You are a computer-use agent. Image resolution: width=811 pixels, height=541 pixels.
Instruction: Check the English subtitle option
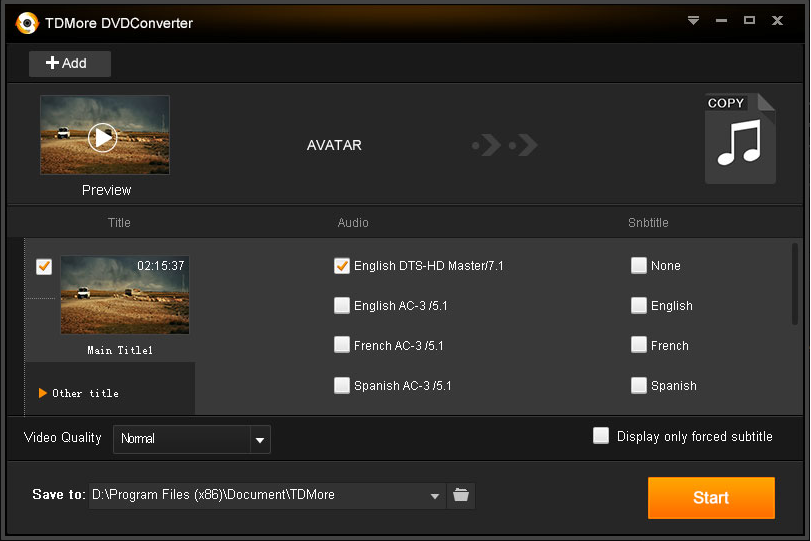click(x=639, y=305)
